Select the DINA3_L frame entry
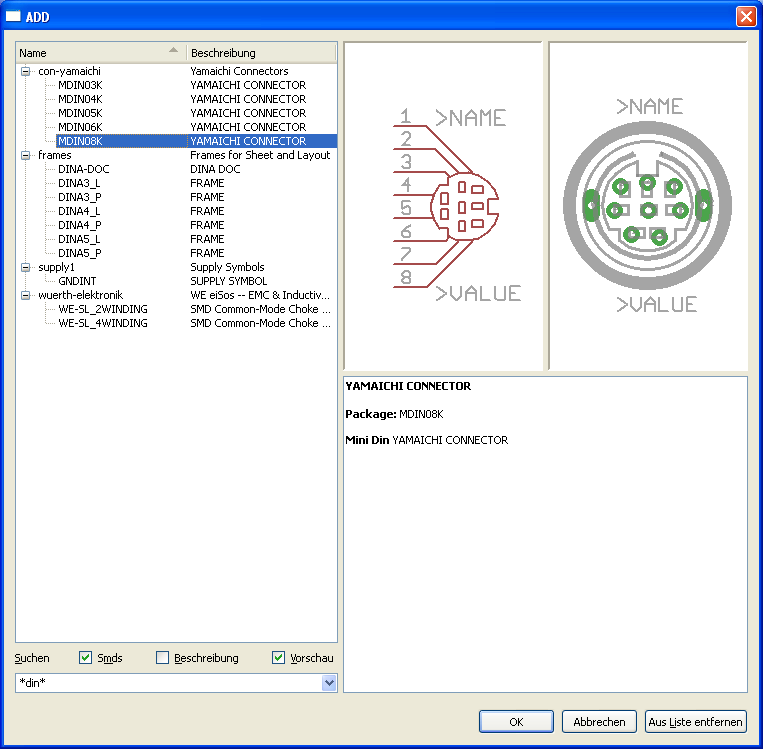 (79, 183)
